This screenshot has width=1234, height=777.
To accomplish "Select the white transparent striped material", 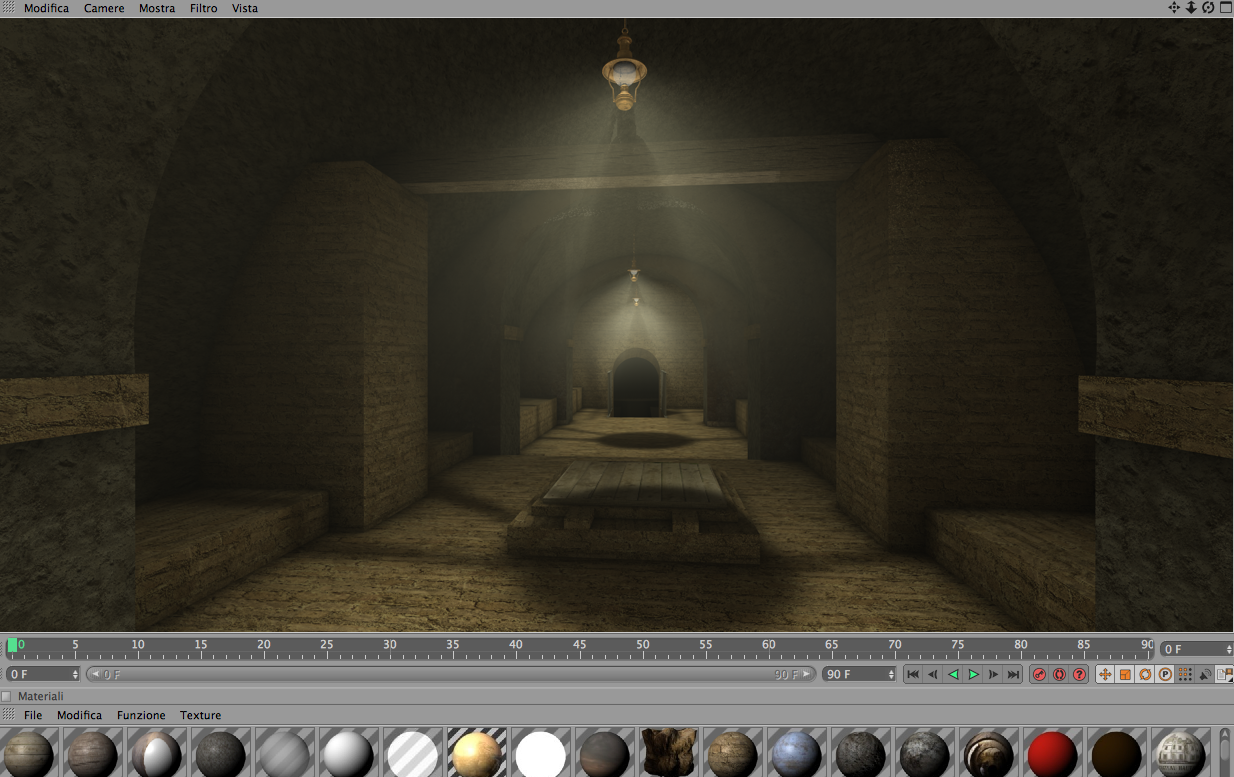I will [x=412, y=754].
